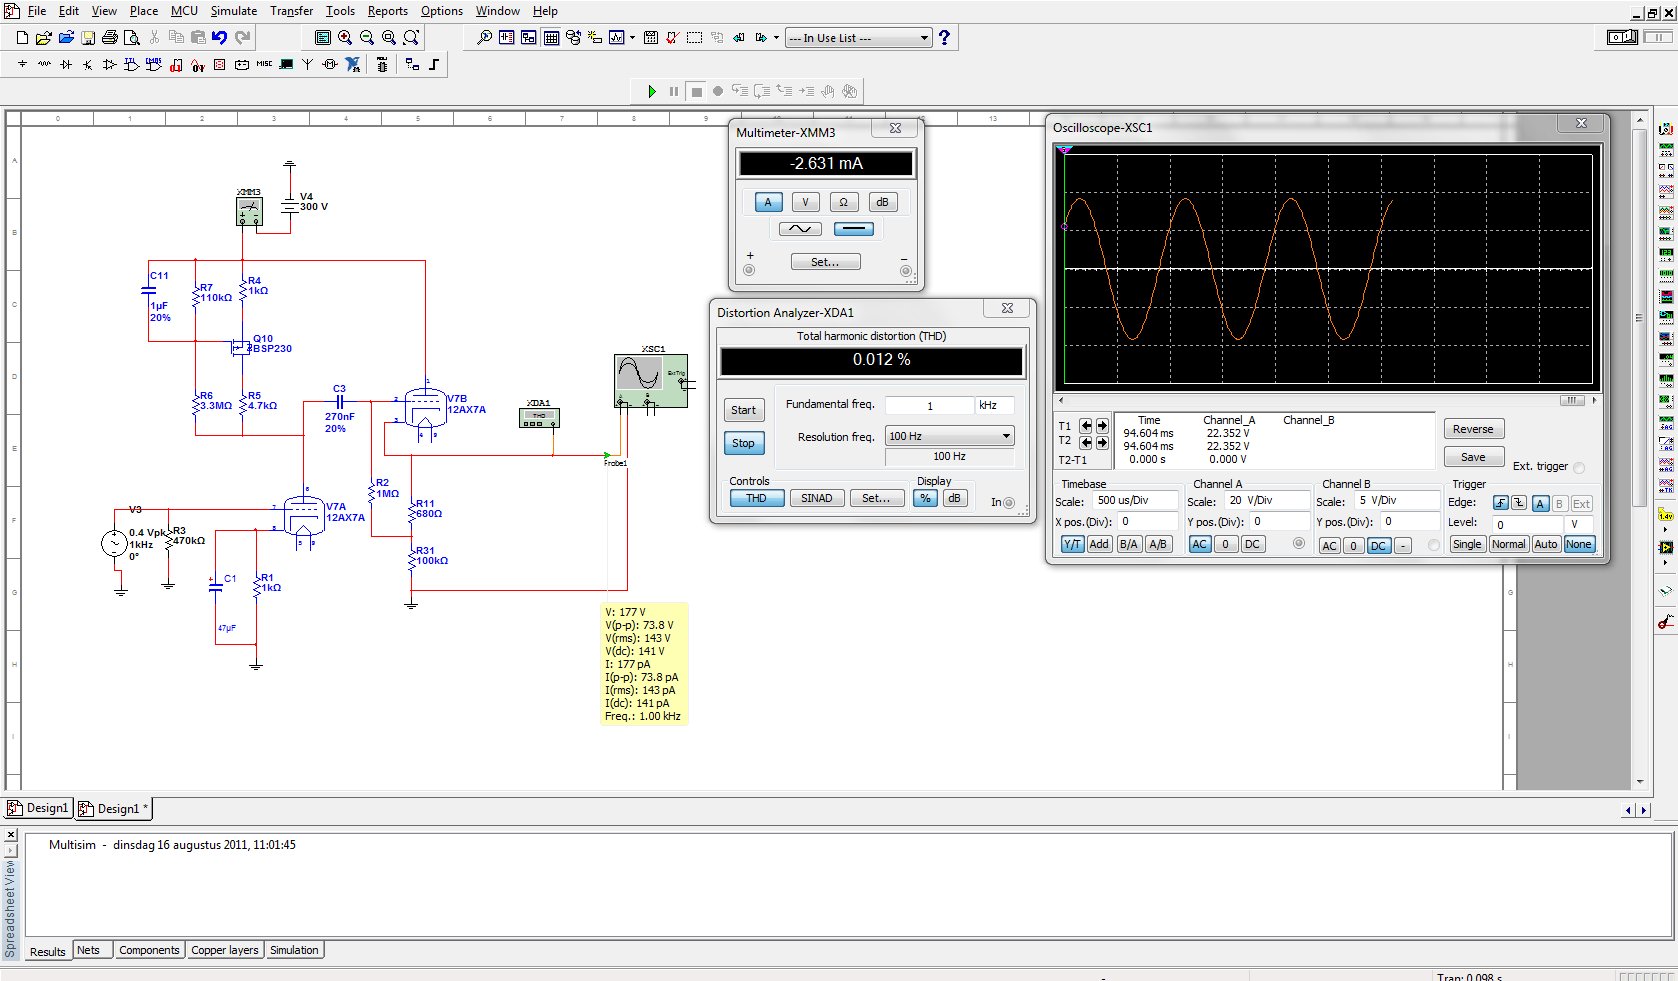Click the Undo arrow icon
The image size is (1678, 981).
click(220, 38)
